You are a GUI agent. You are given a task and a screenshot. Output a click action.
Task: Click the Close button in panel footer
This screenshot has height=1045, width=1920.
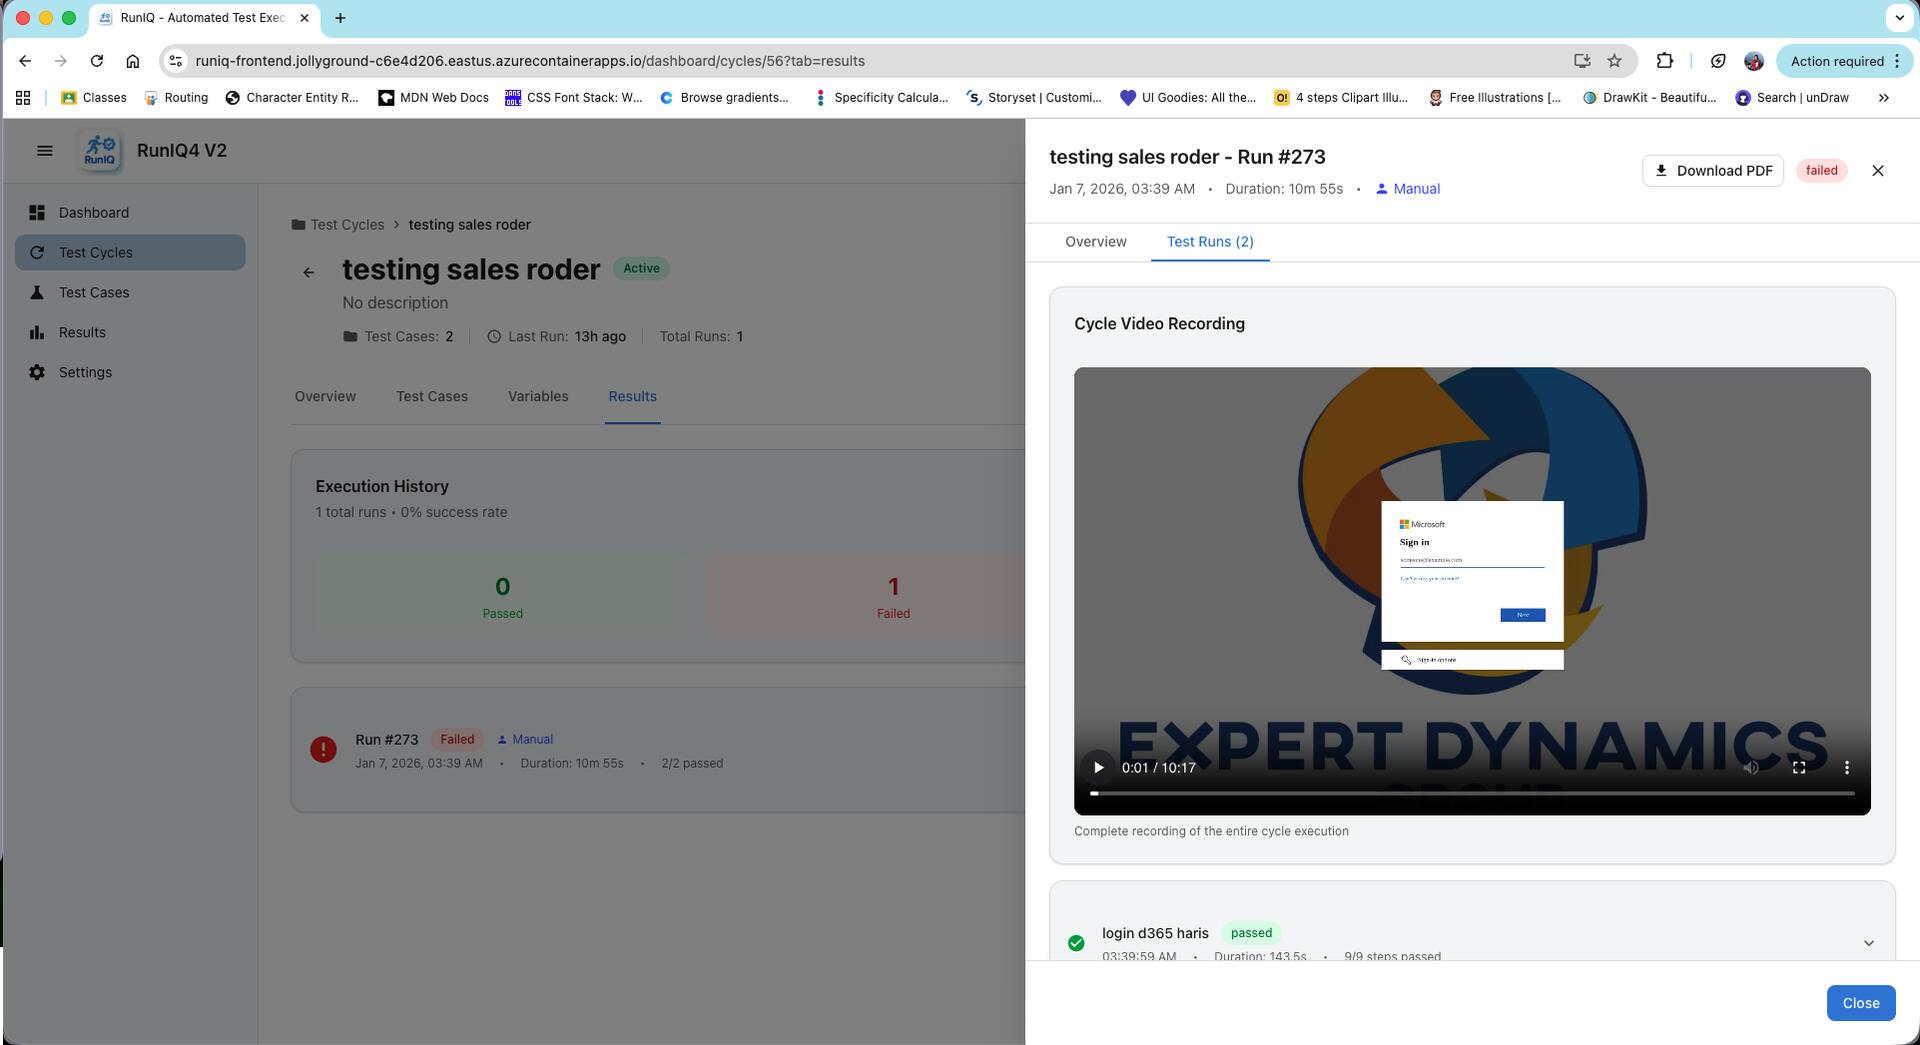coord(1861,1004)
